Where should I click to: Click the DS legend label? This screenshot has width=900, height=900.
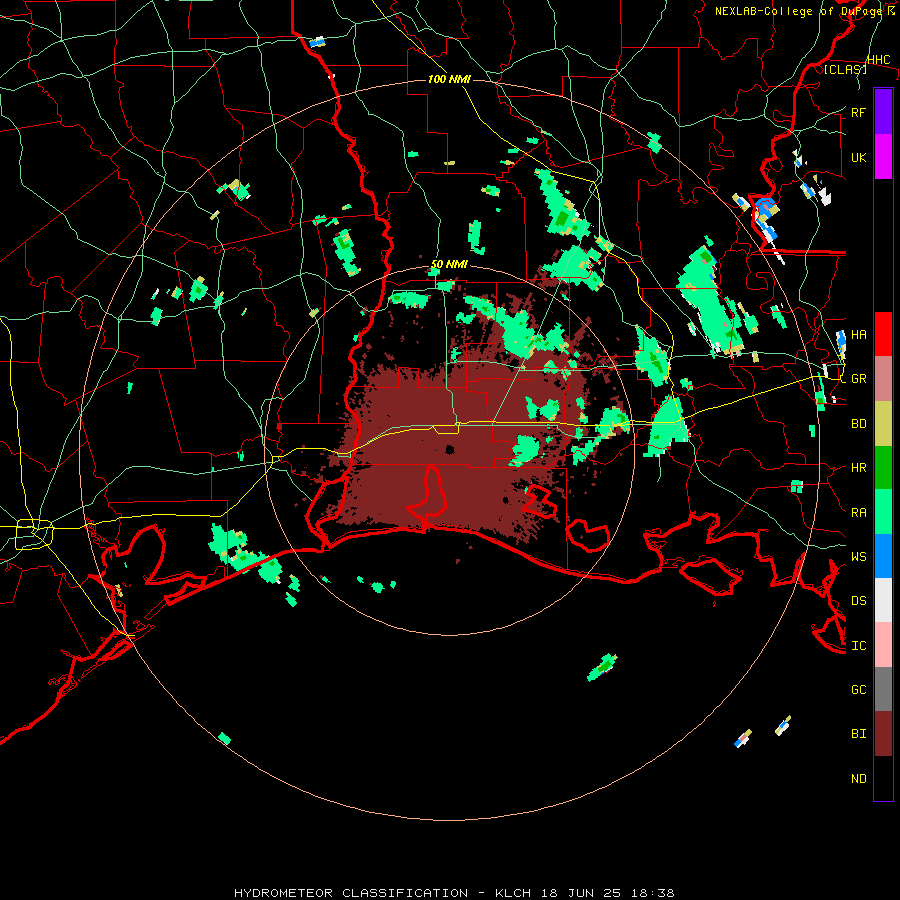pyautogui.click(x=858, y=601)
